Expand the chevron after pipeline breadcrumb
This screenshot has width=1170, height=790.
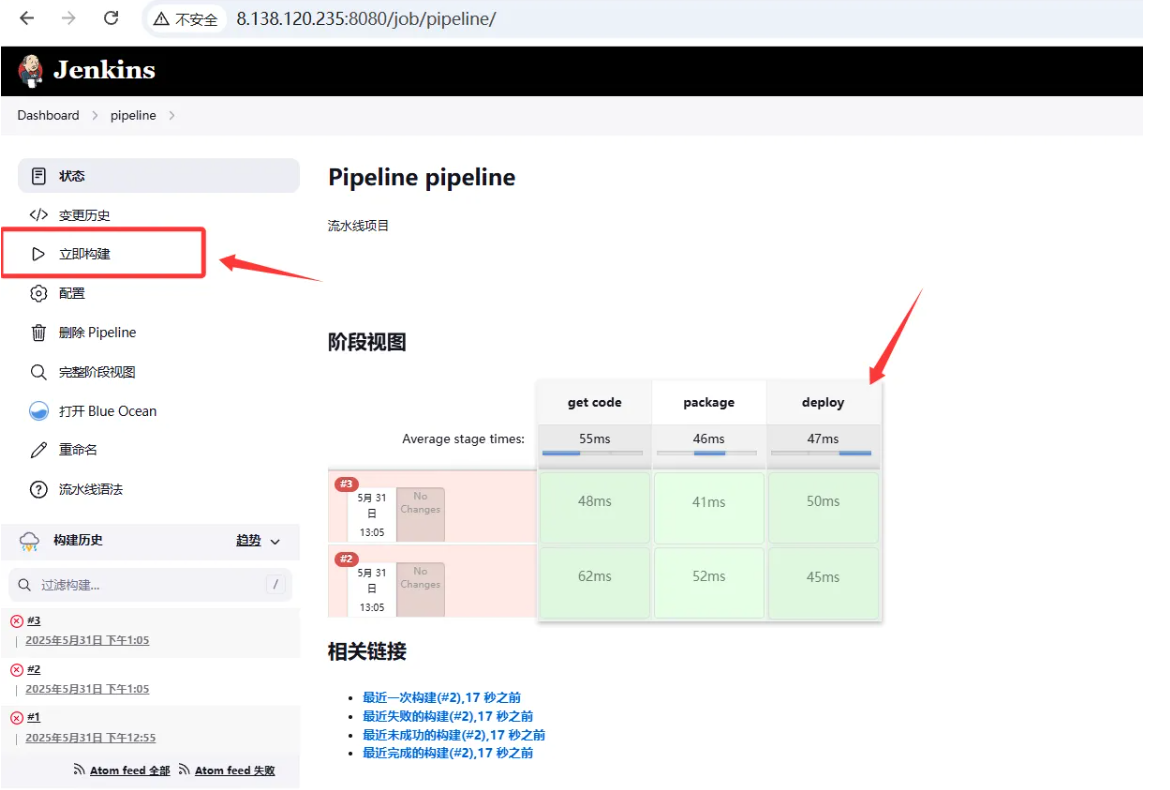172,116
